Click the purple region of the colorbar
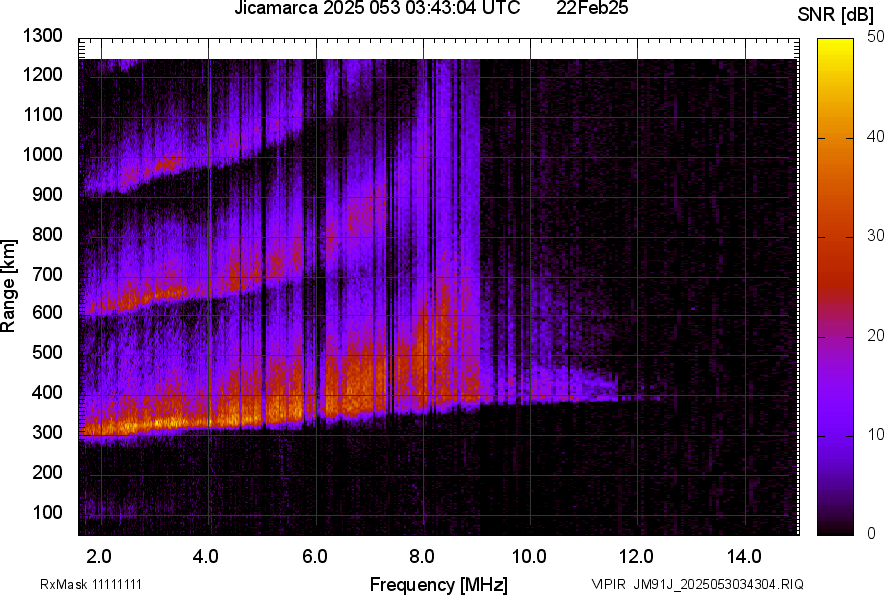 point(836,420)
